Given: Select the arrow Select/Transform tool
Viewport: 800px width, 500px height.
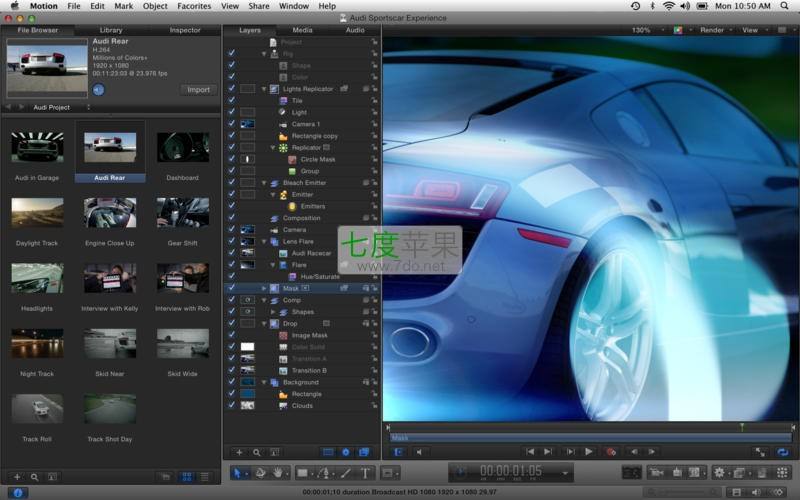Looking at the screenshot, I should 237,473.
